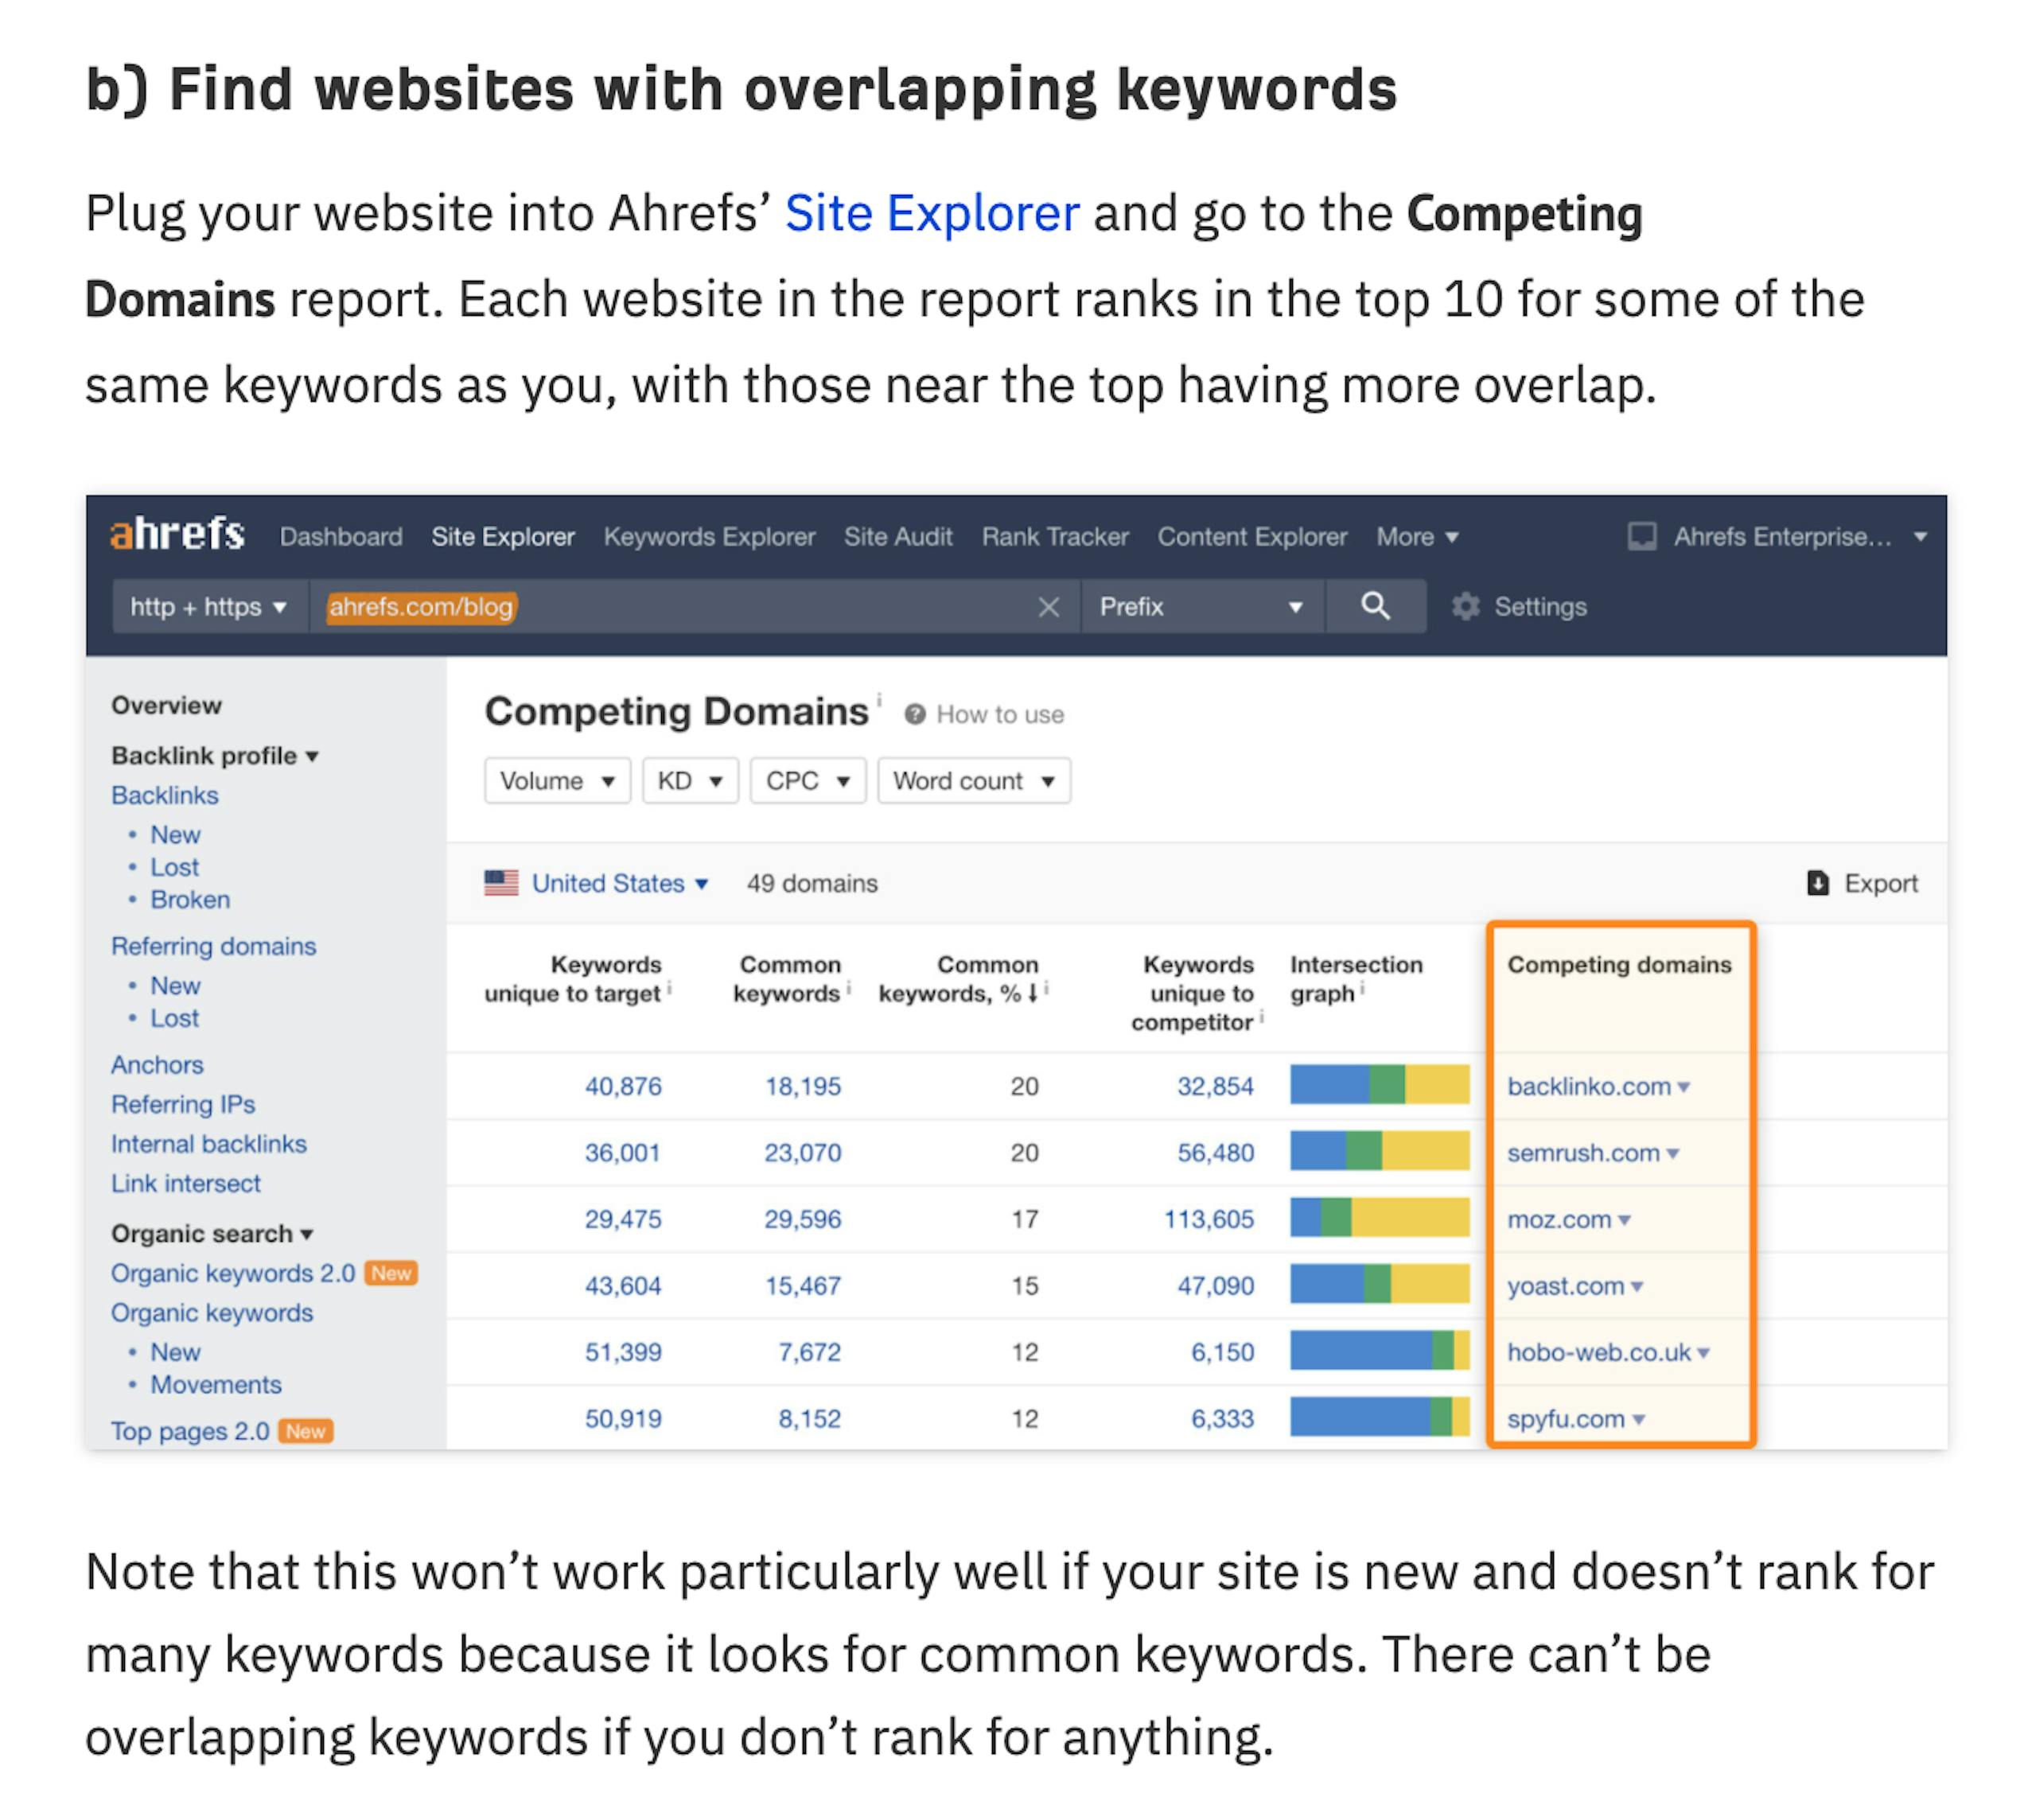Open the Link intersect report
Screen dimensions: 2024x1820
tap(185, 1183)
